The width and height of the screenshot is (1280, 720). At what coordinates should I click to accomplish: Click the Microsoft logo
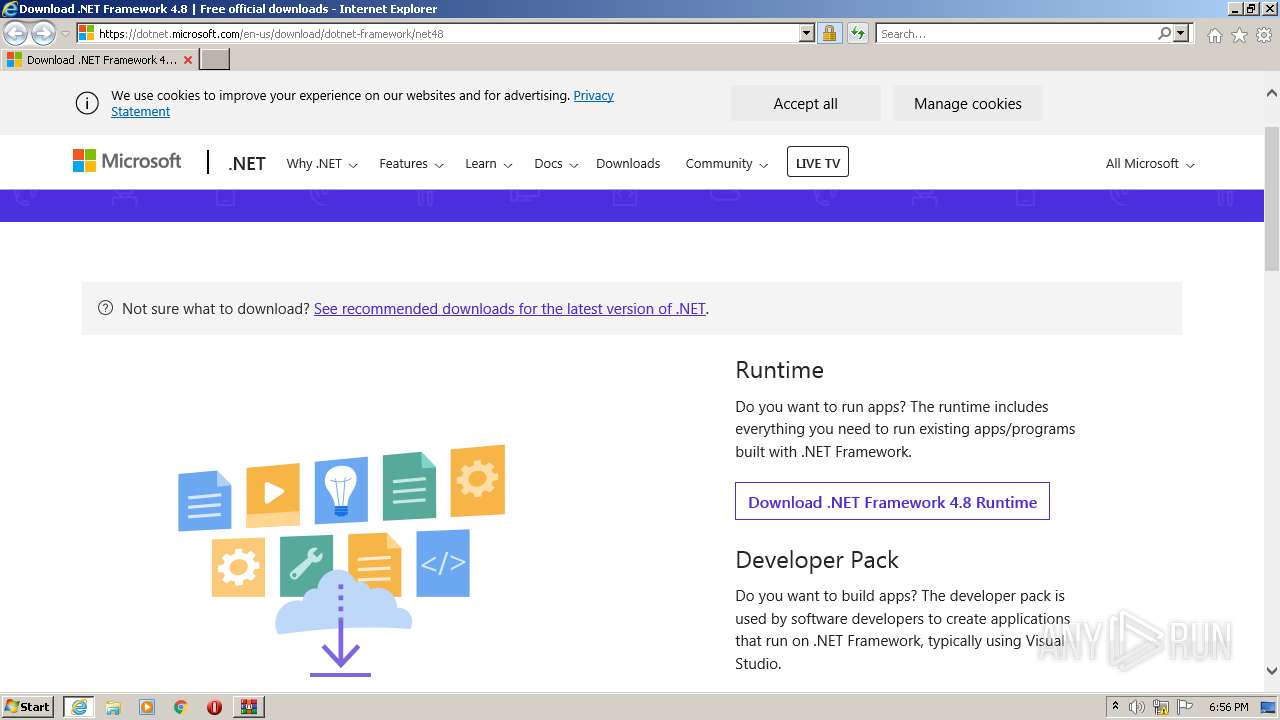pyautogui.click(x=127, y=161)
